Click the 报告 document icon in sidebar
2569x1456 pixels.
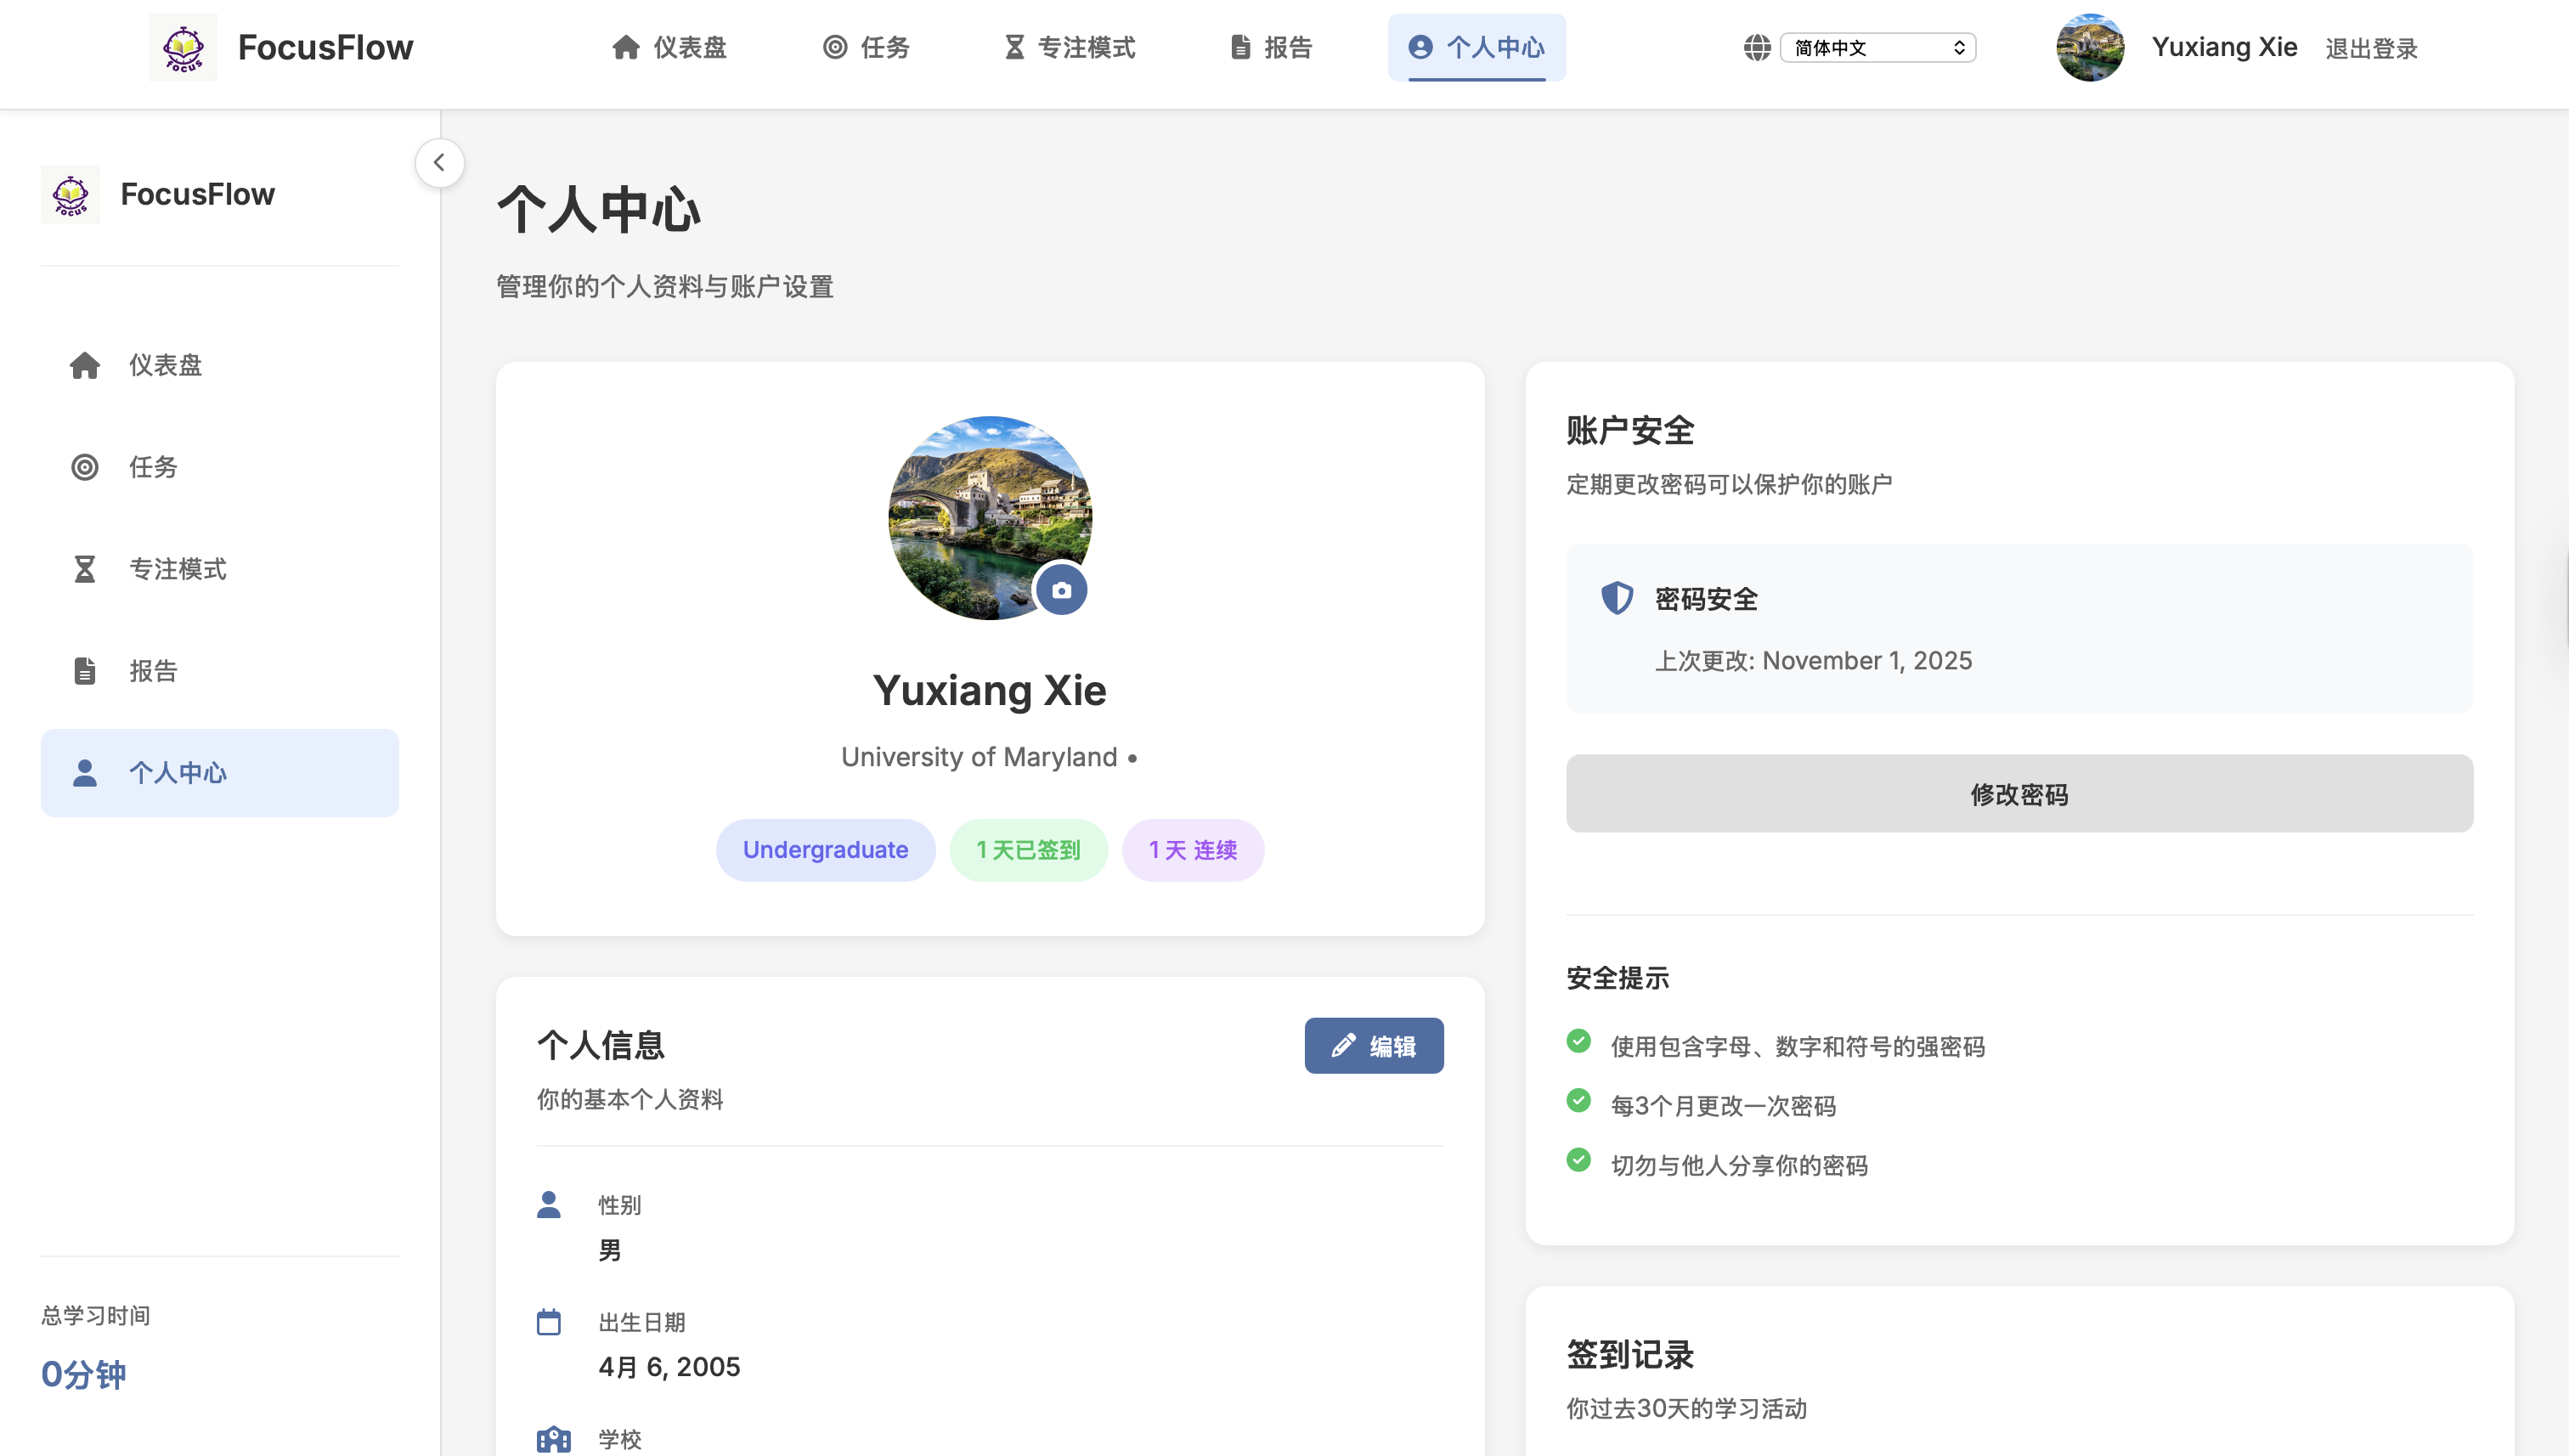point(85,670)
